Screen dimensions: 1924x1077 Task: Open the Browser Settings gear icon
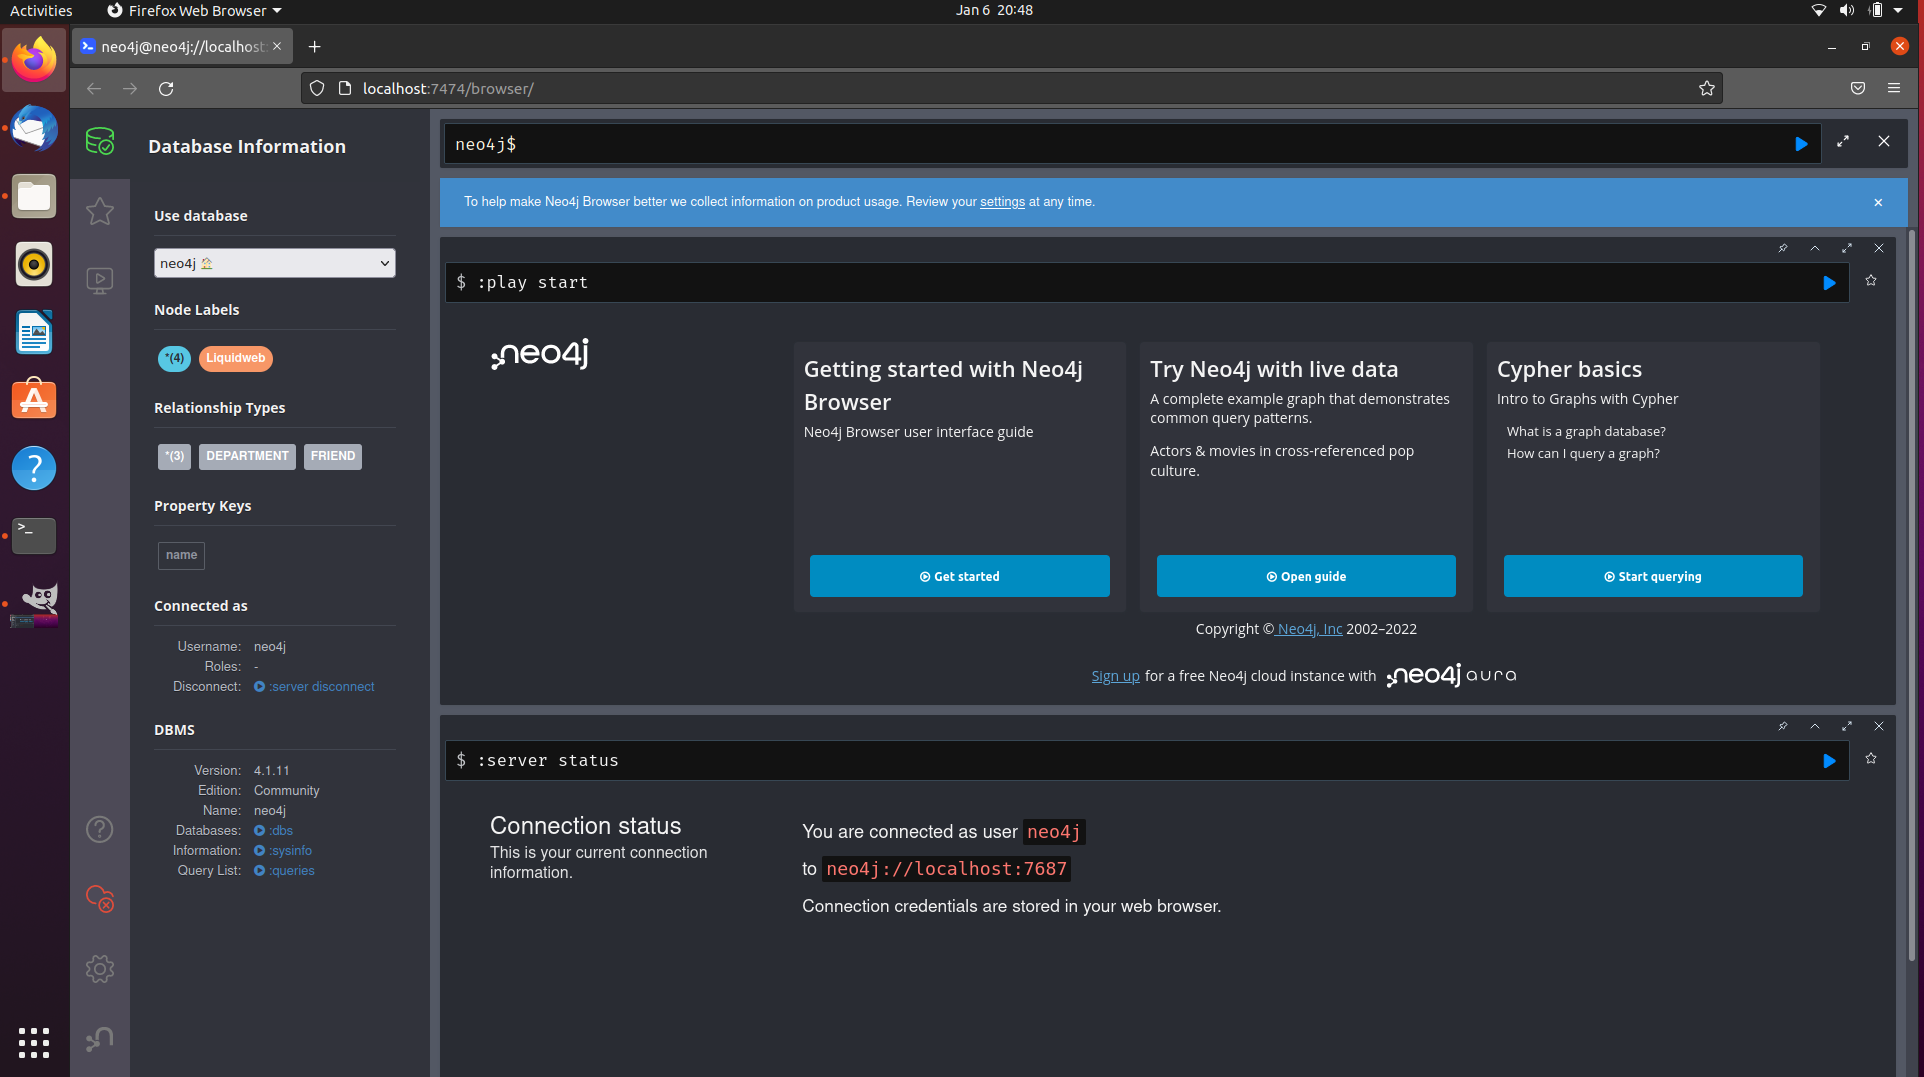point(100,968)
